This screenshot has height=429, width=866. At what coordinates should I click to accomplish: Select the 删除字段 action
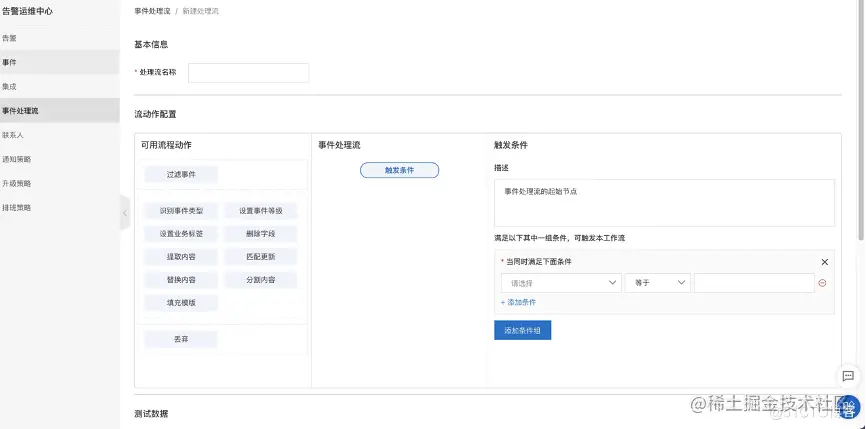(x=261, y=234)
